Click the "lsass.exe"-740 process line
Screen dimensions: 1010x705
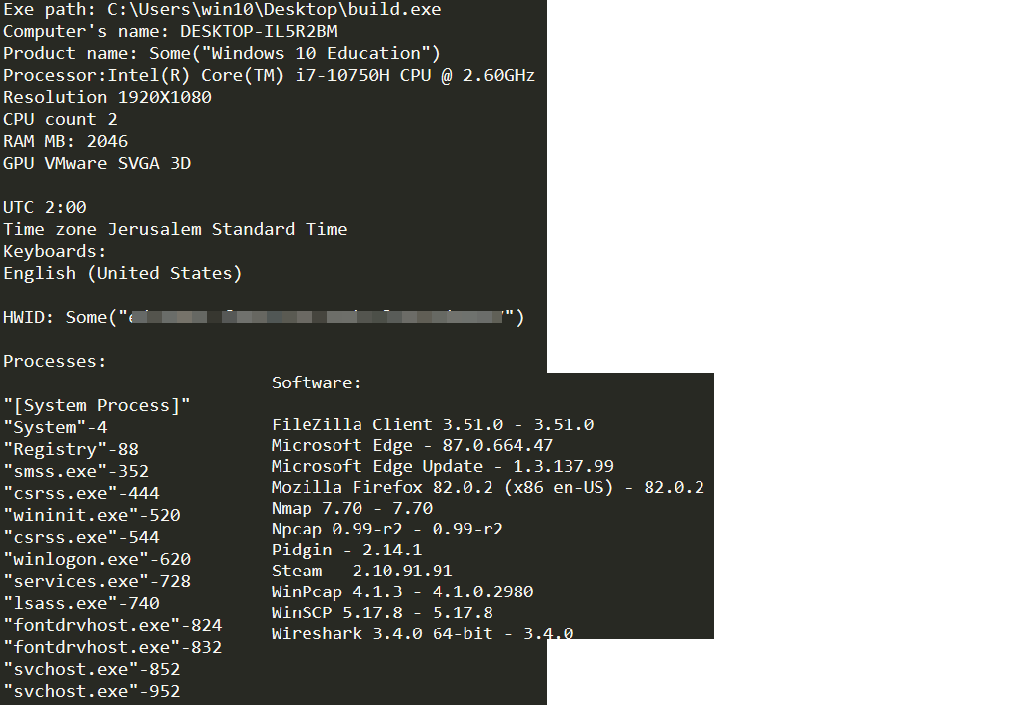point(81,603)
